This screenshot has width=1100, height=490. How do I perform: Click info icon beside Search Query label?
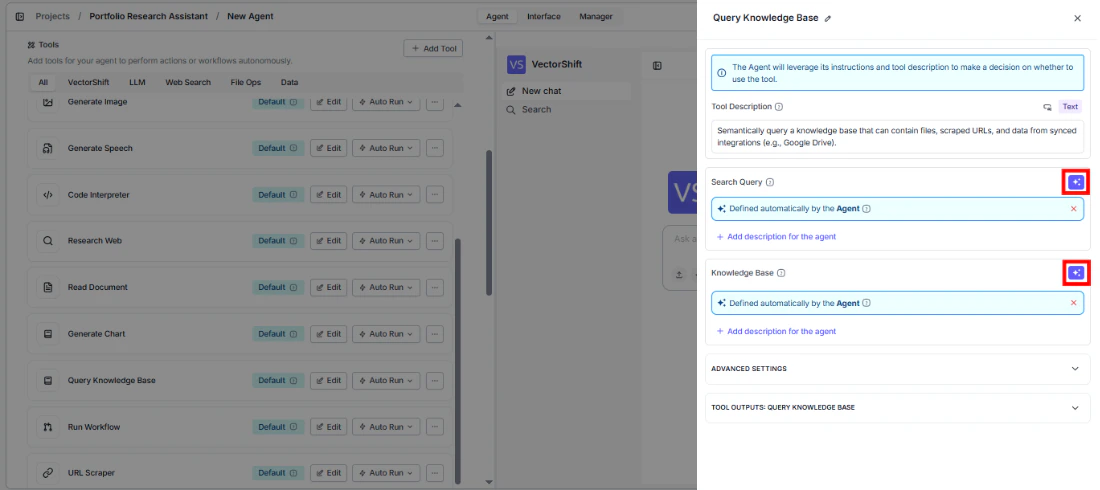(770, 183)
